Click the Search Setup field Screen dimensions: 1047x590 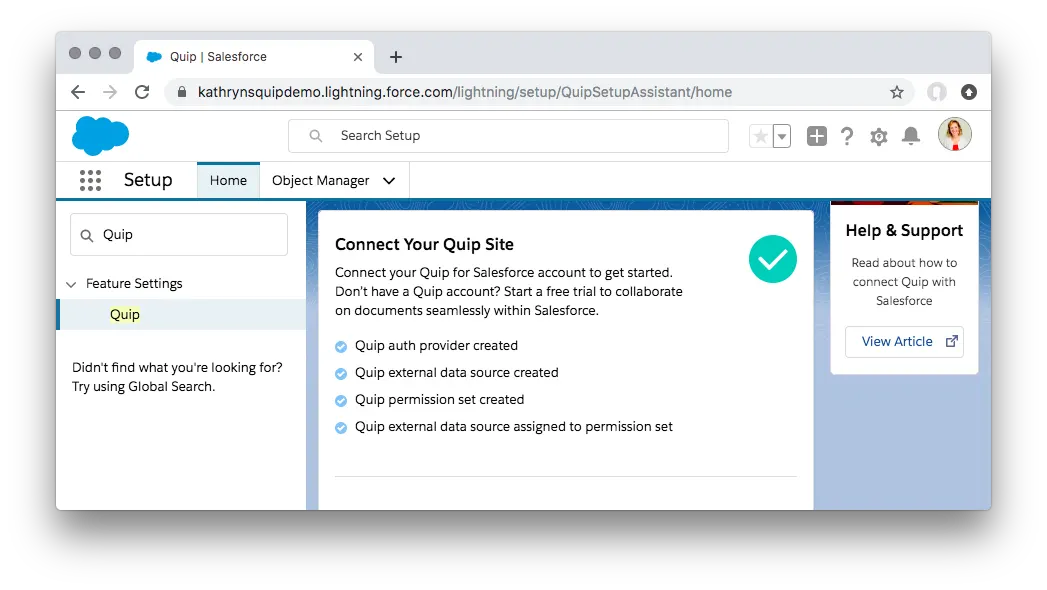(508, 136)
